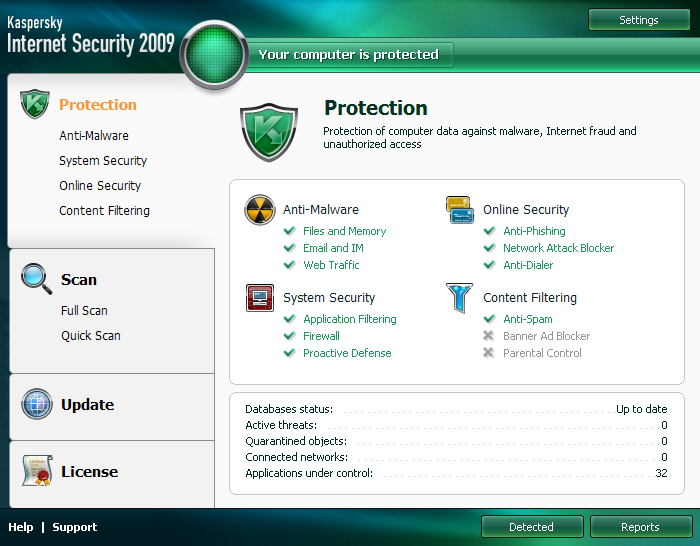Open Application Filtering link
This screenshot has width=700, height=546.
coord(350,319)
